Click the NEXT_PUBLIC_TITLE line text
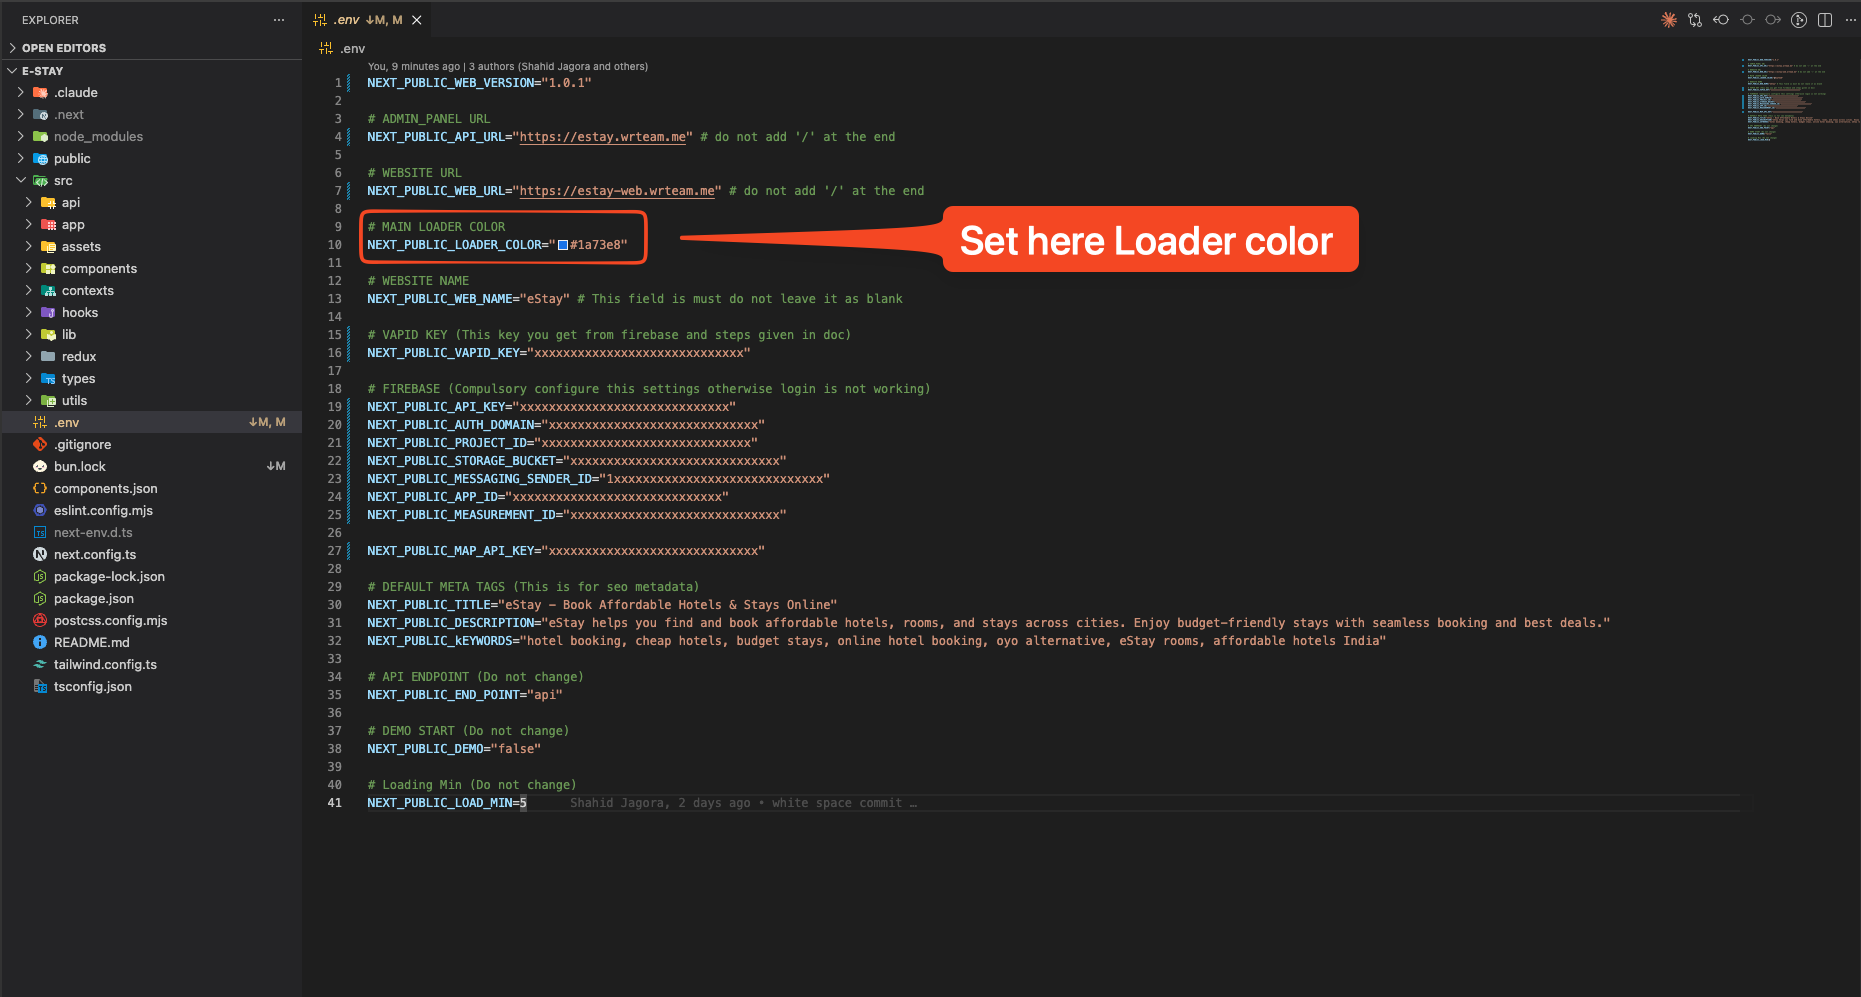1861x997 pixels. coord(602,605)
